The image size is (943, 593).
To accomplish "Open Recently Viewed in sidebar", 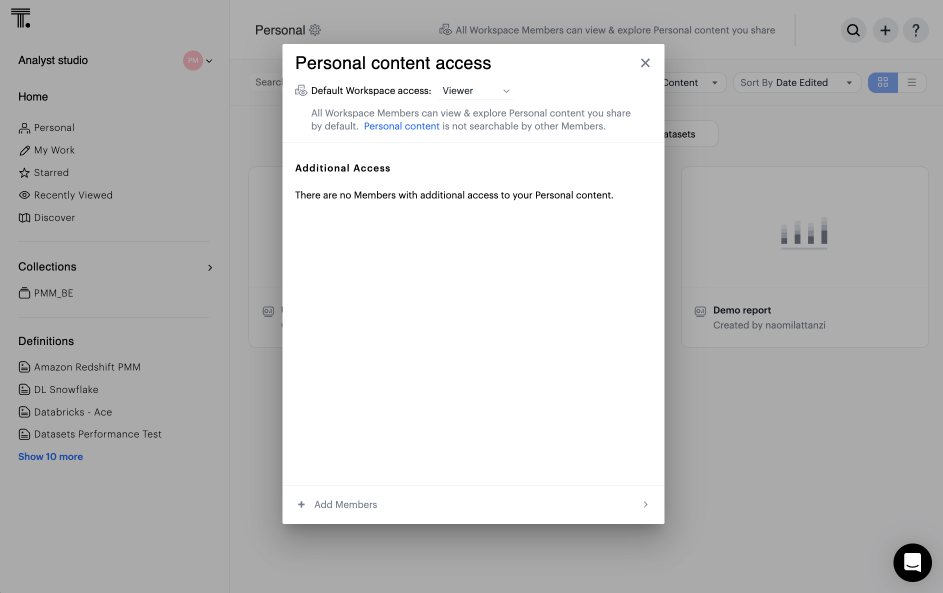I will click(x=73, y=195).
